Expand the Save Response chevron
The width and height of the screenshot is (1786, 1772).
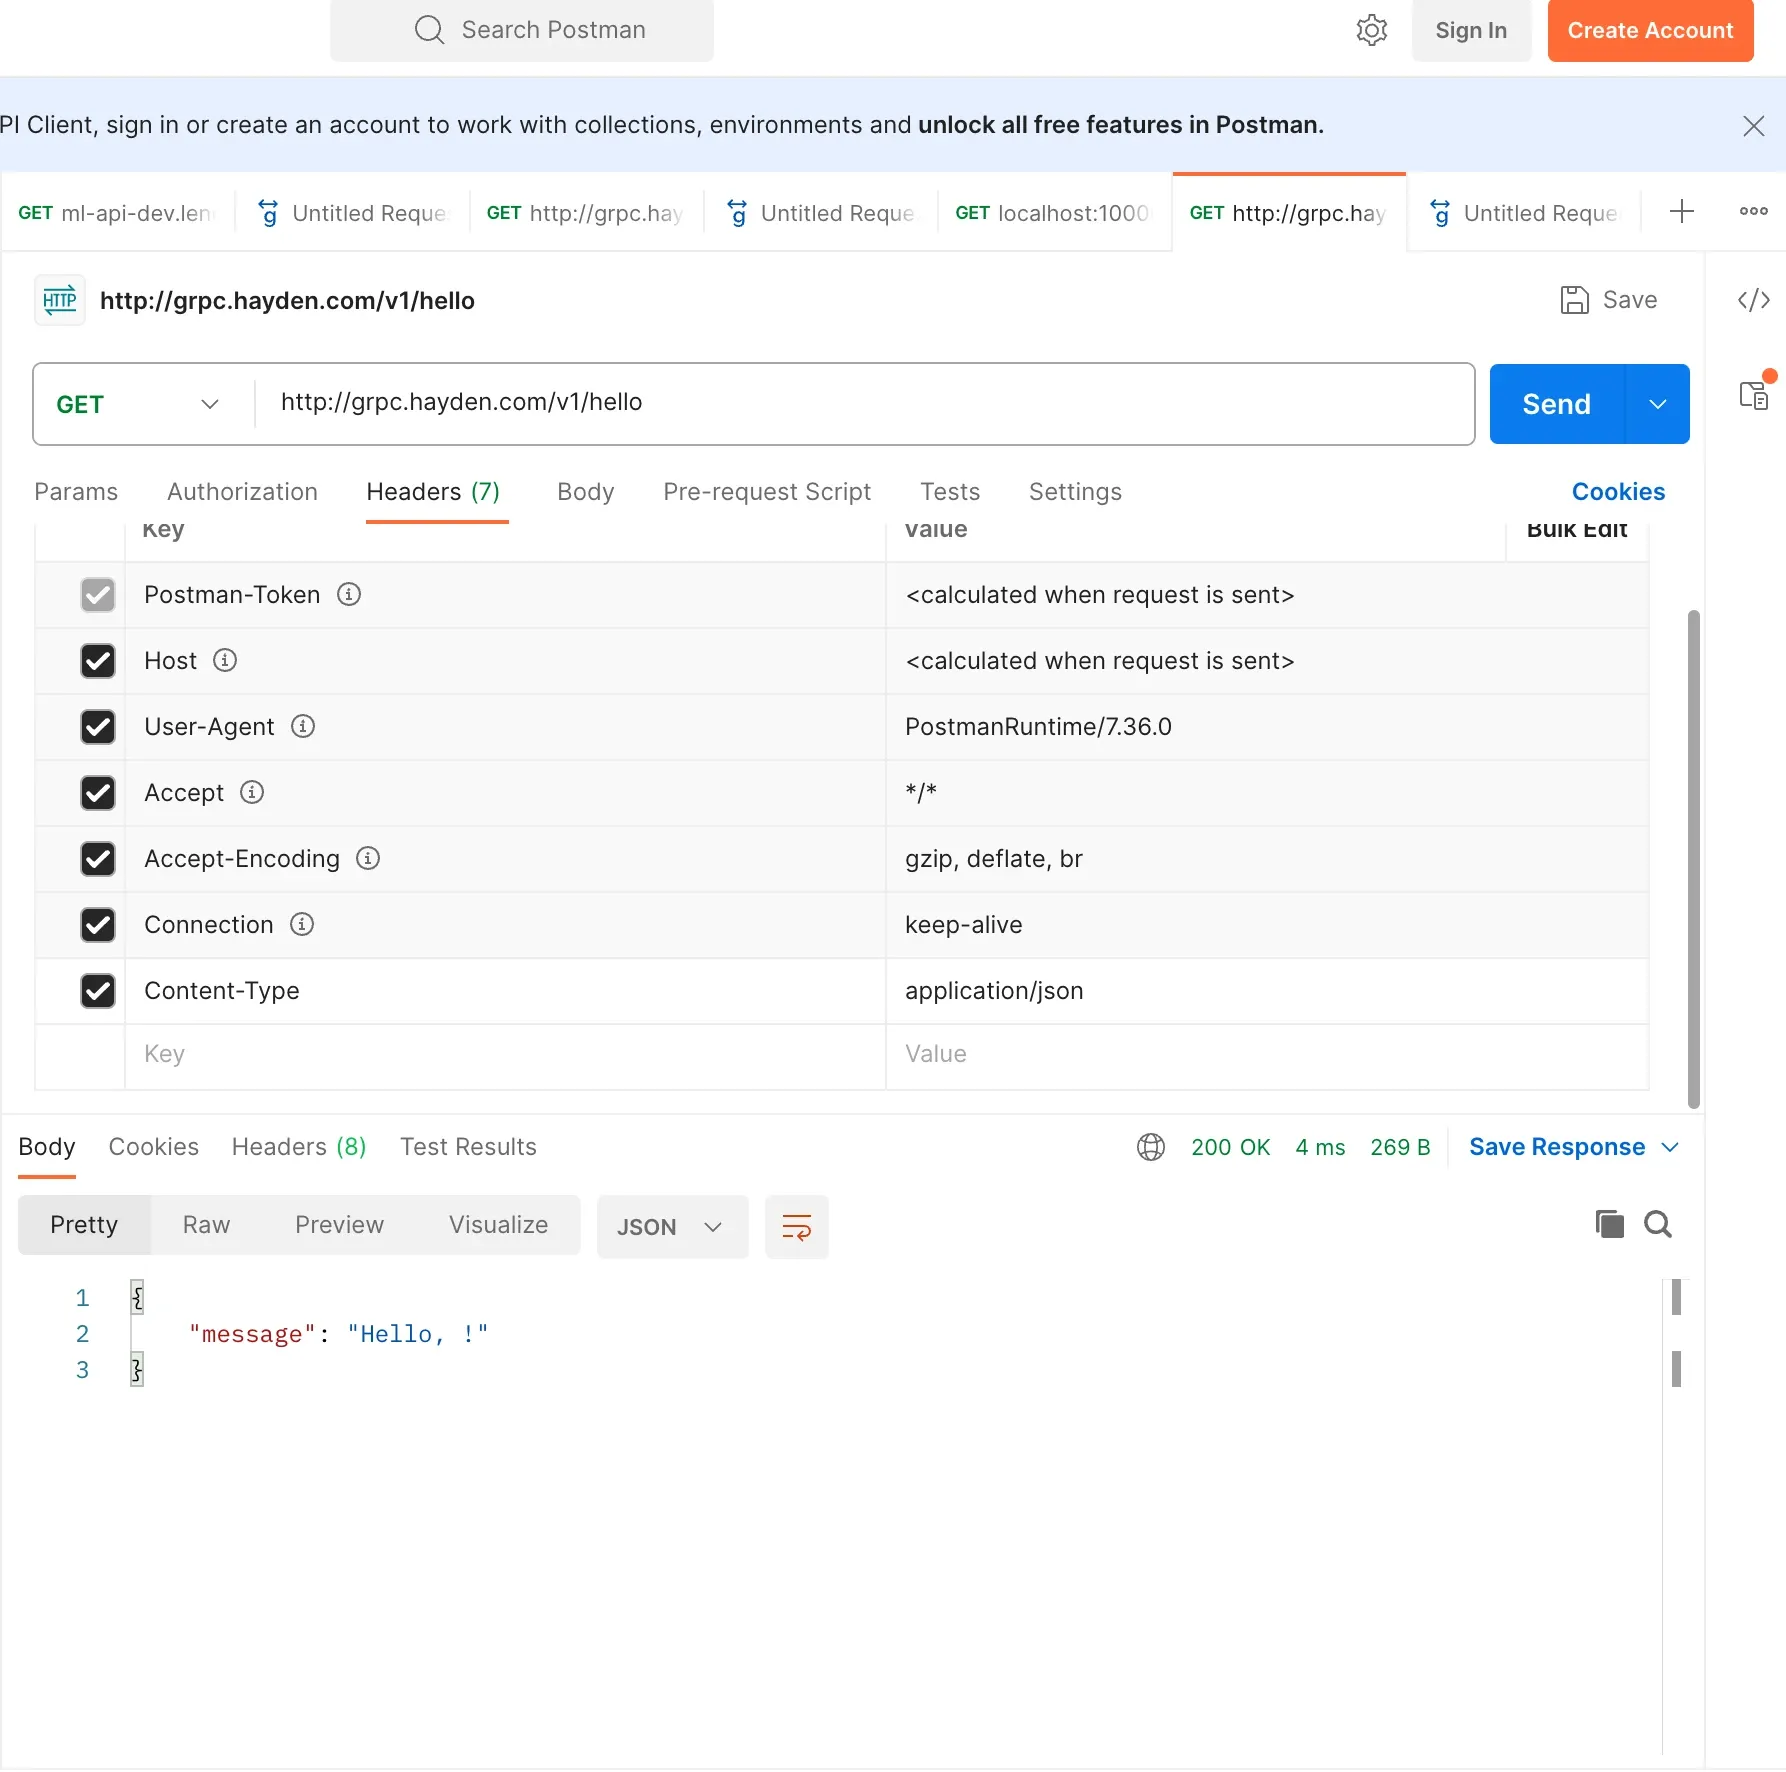(x=1670, y=1147)
